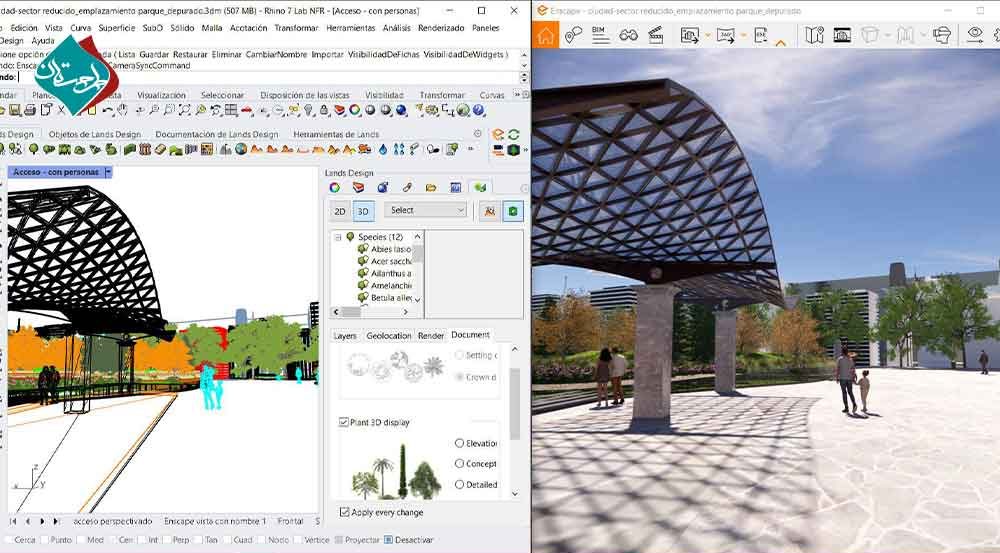Open the Renderizado menu
Viewport: 1000px width, 553px height.
[x=441, y=27]
